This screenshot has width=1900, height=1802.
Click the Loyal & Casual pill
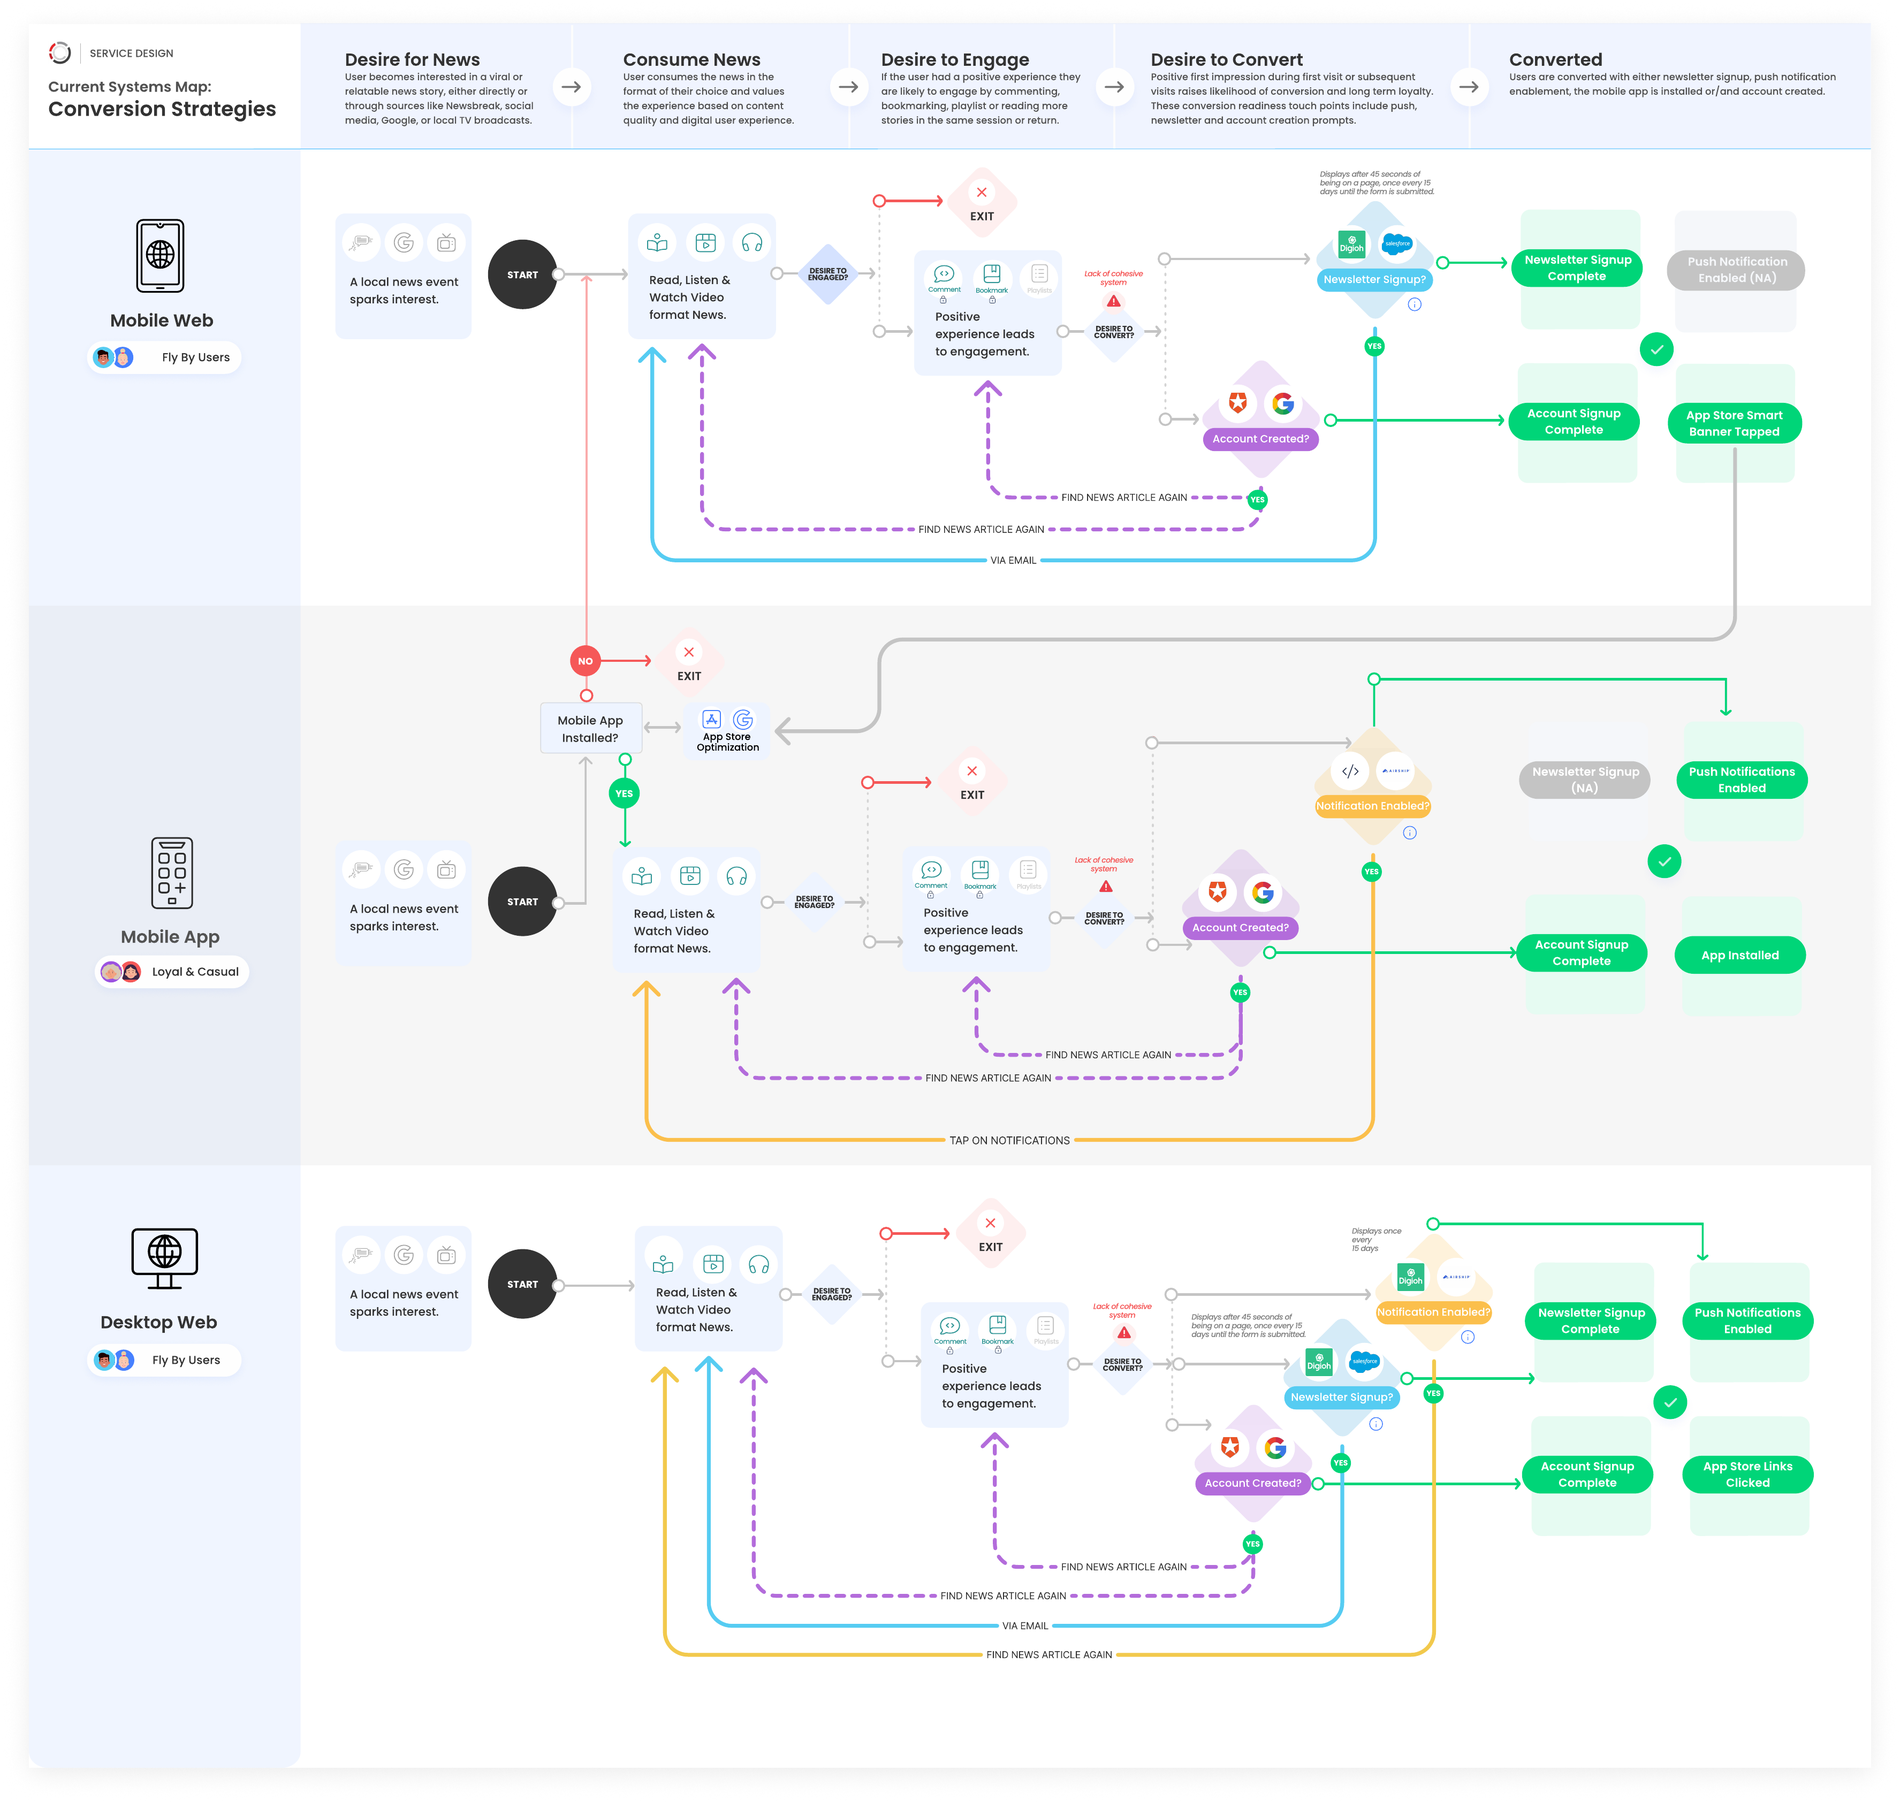pos(172,971)
